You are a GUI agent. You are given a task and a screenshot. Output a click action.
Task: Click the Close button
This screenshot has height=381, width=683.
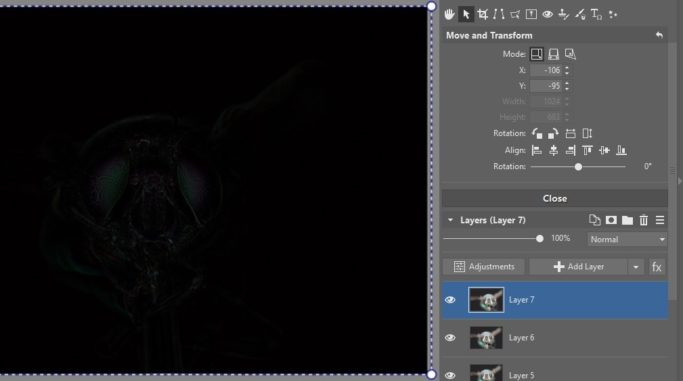click(555, 199)
